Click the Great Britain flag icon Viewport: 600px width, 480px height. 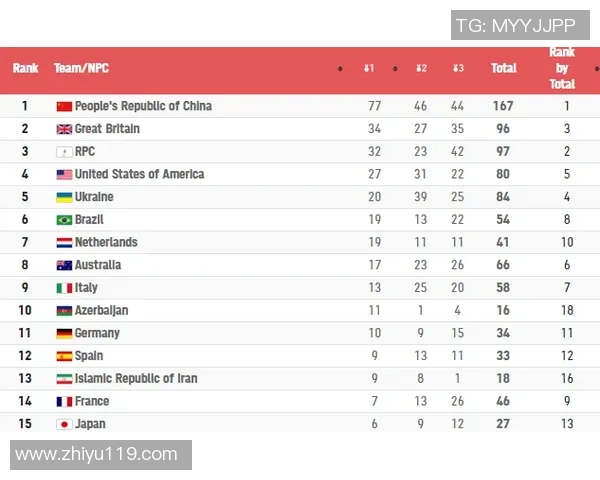pos(64,129)
